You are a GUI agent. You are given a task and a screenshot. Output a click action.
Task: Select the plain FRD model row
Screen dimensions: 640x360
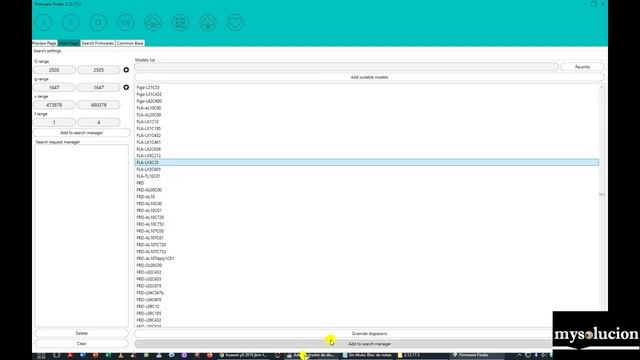pyautogui.click(x=140, y=183)
